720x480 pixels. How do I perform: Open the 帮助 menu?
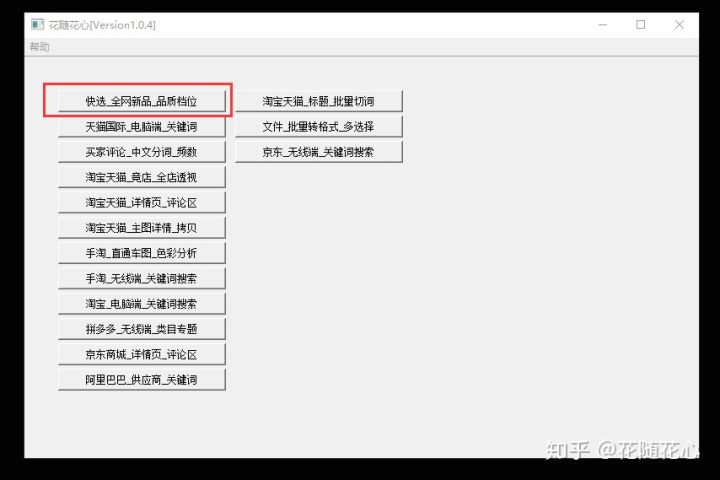click(39, 47)
